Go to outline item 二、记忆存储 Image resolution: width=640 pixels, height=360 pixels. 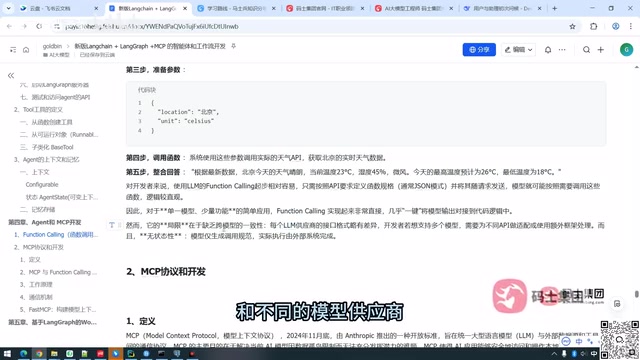[38, 209]
